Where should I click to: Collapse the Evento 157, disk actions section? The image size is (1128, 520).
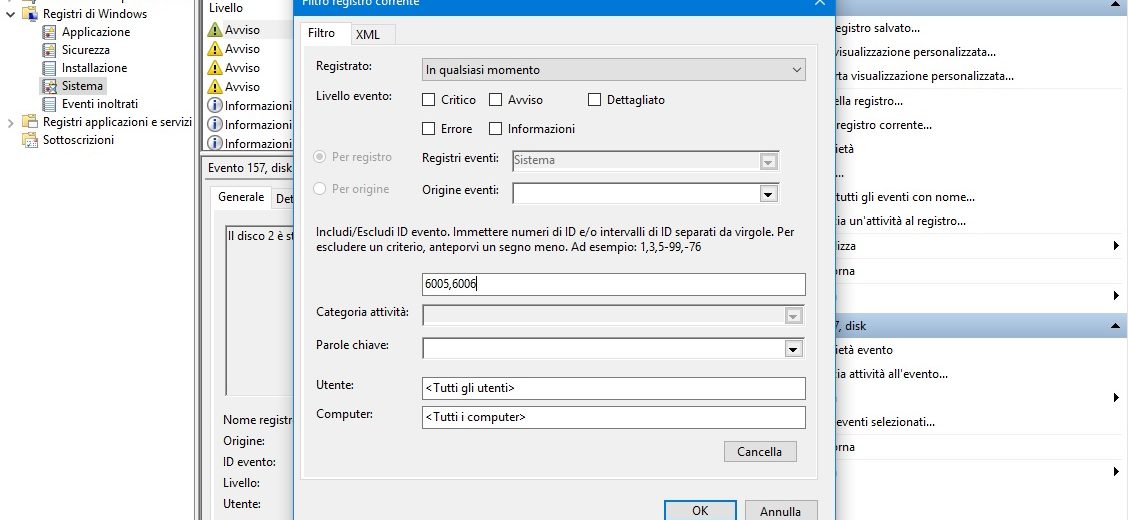pos(1114,326)
